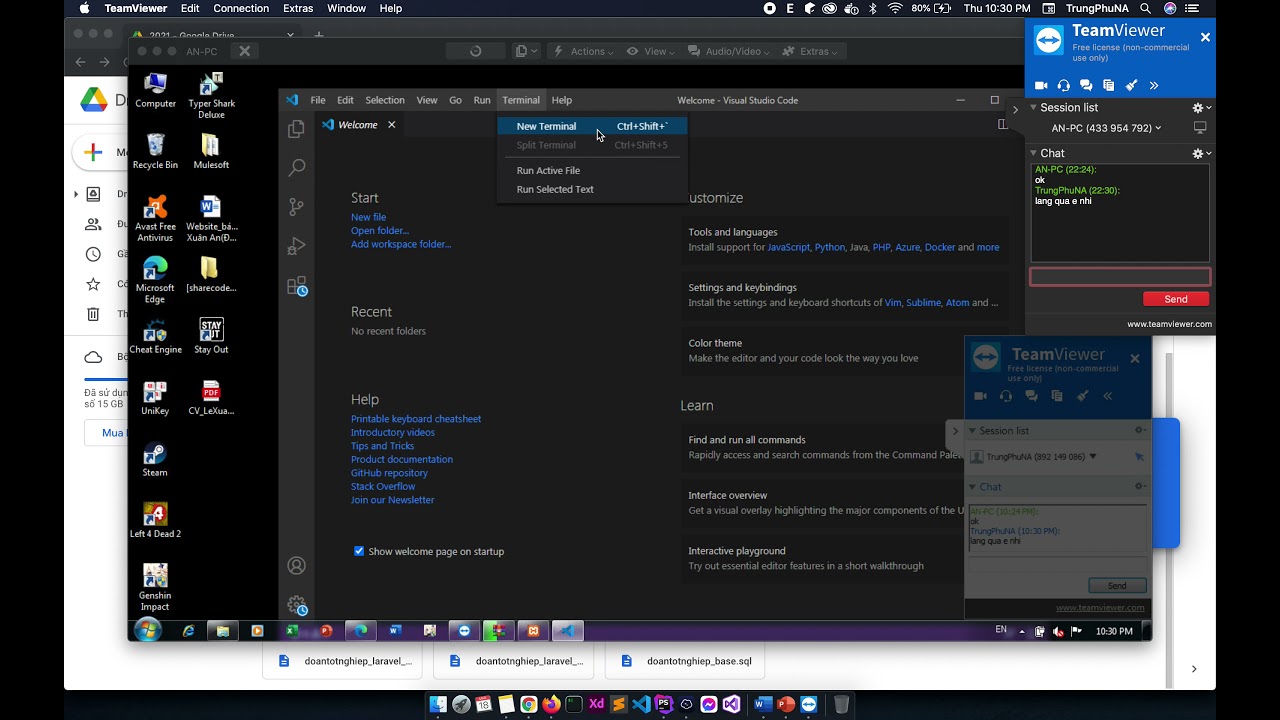
Task: Open file transfer icon in TeamViewer panel
Action: point(1109,86)
